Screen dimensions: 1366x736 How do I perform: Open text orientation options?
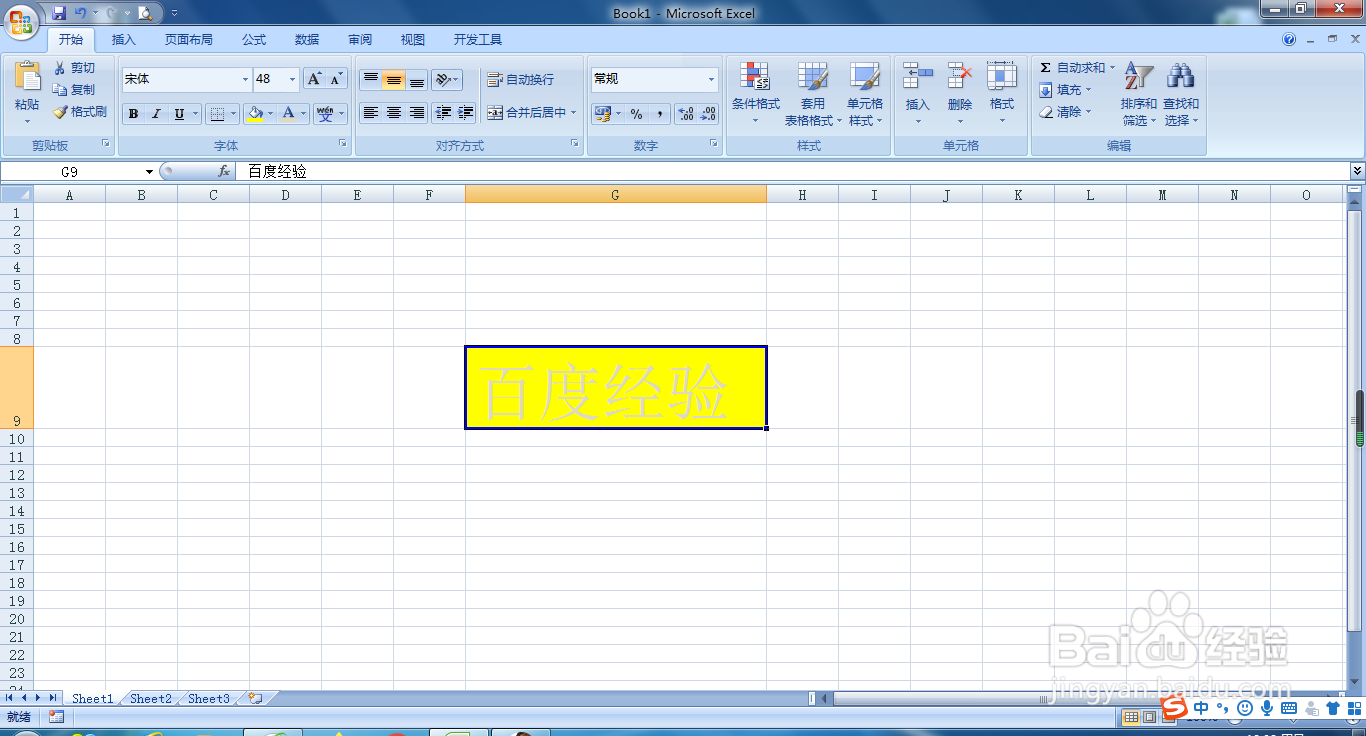(x=447, y=79)
